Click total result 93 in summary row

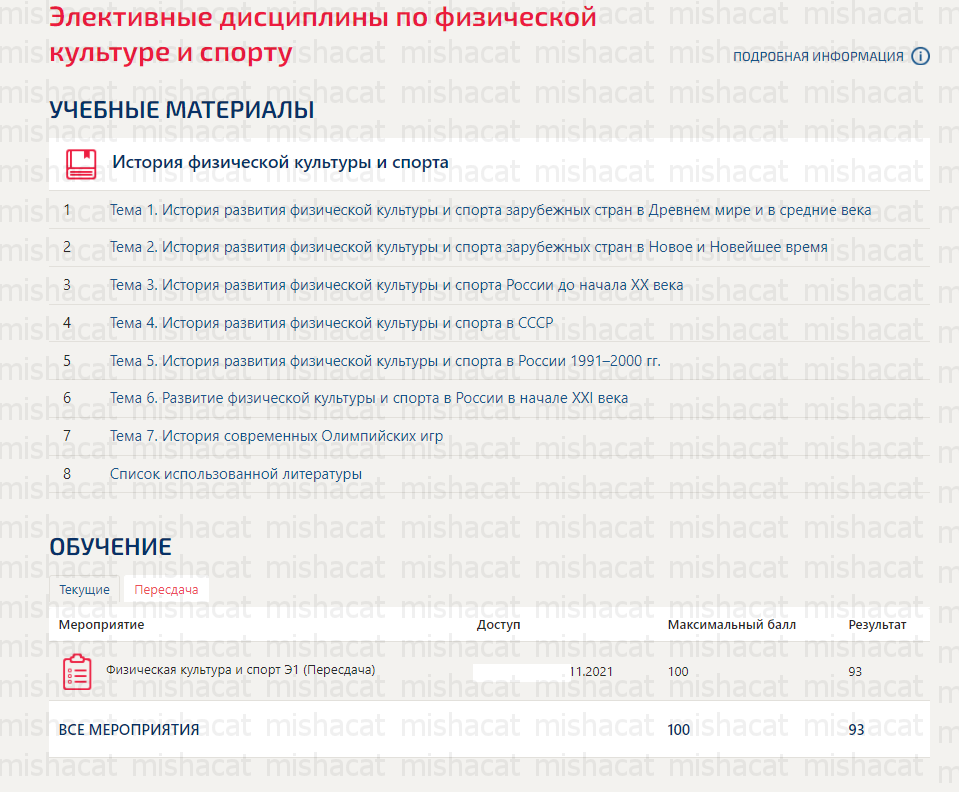tap(856, 730)
